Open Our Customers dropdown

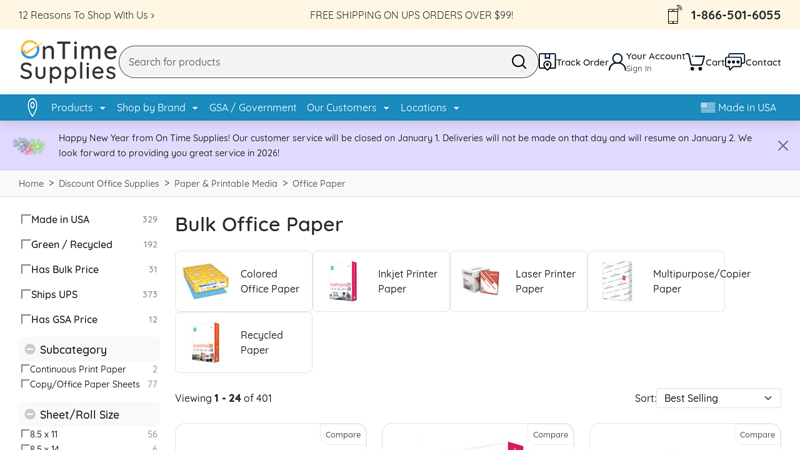click(x=348, y=108)
